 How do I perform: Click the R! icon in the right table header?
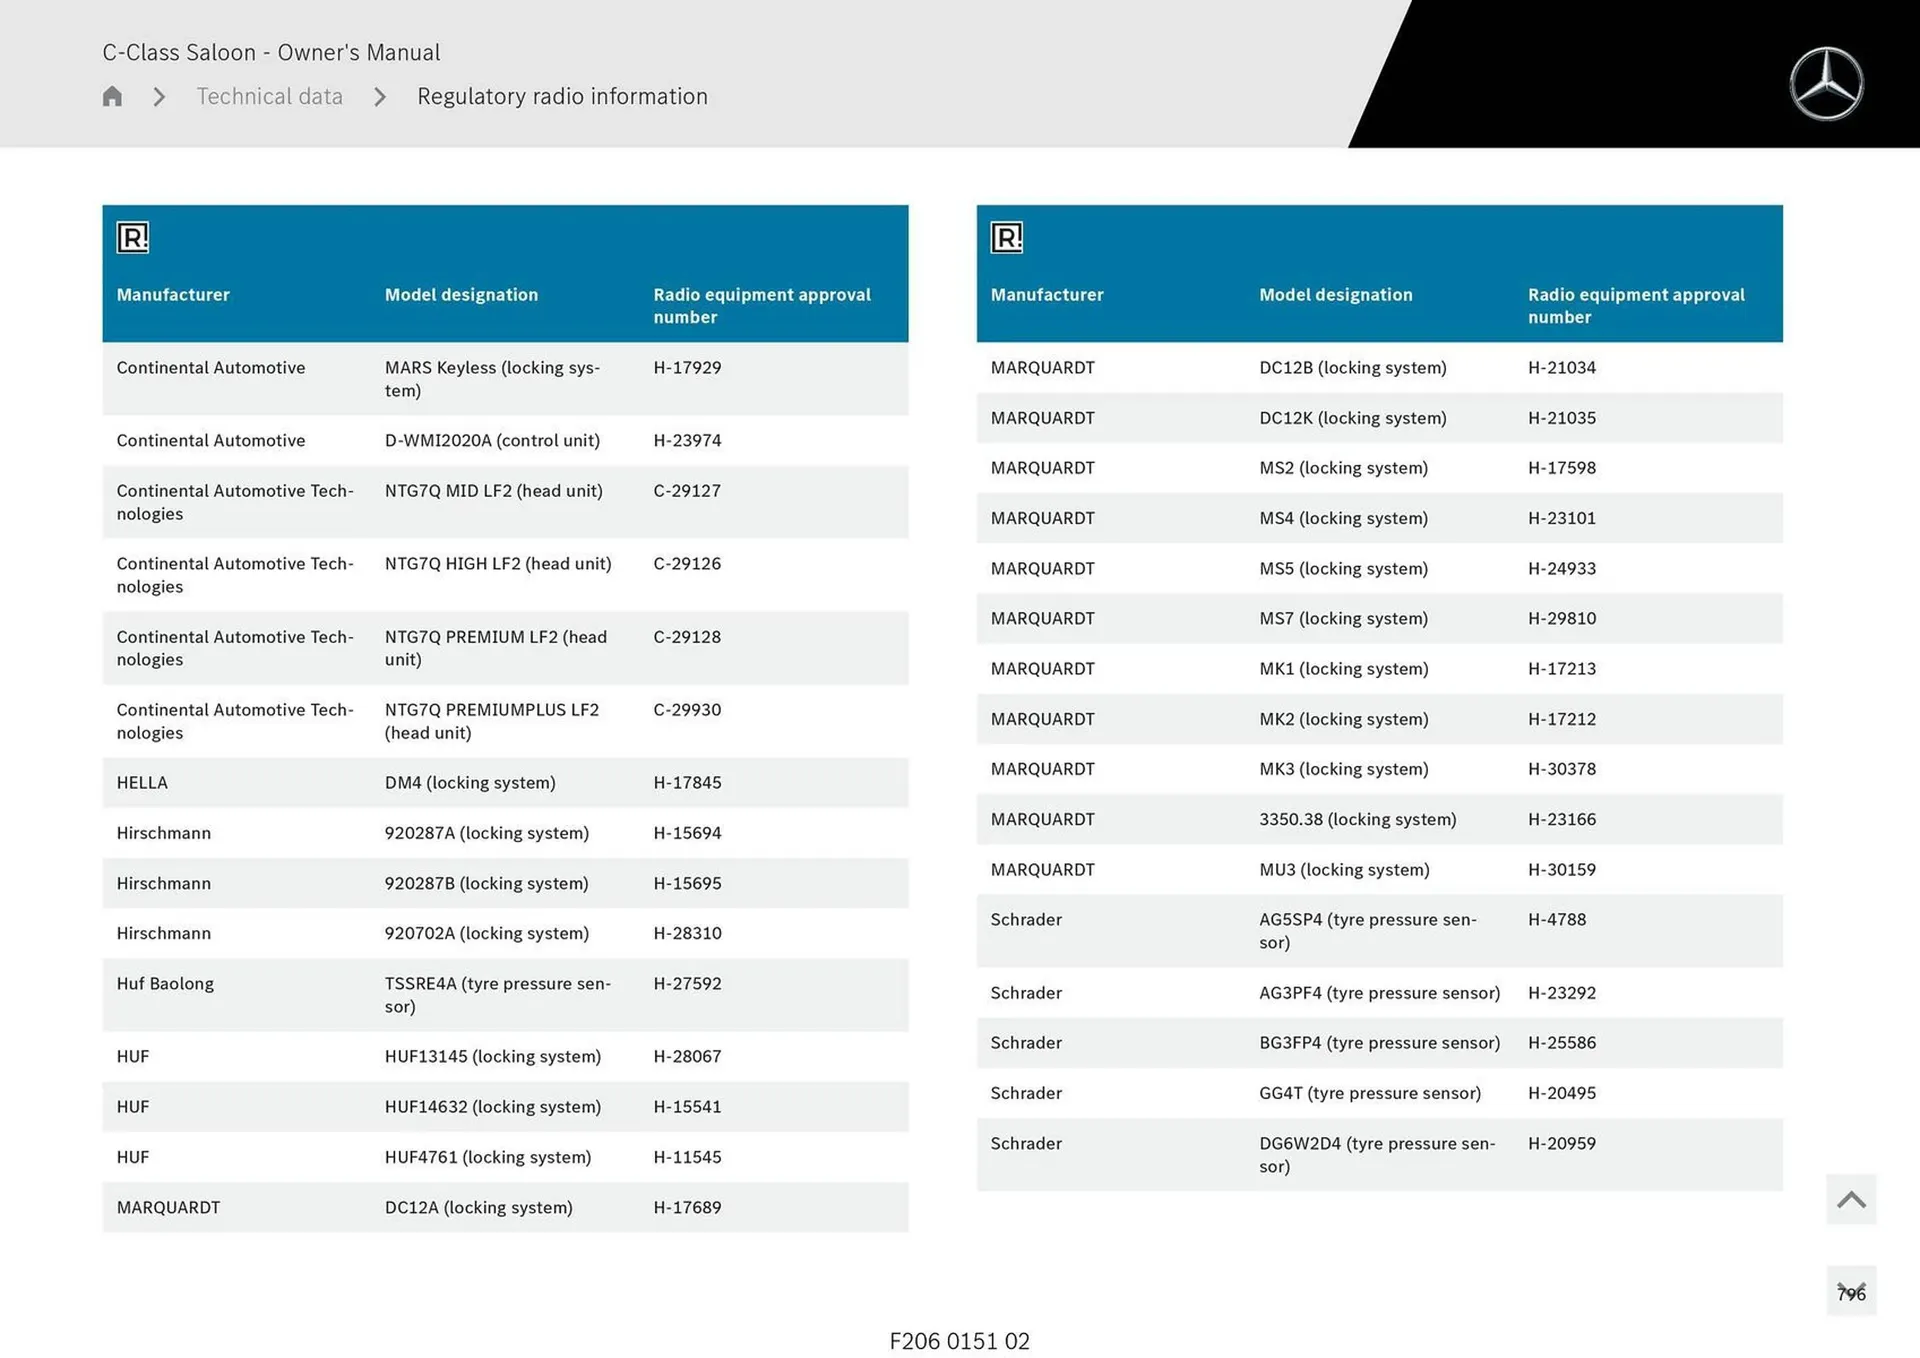[x=1006, y=238]
